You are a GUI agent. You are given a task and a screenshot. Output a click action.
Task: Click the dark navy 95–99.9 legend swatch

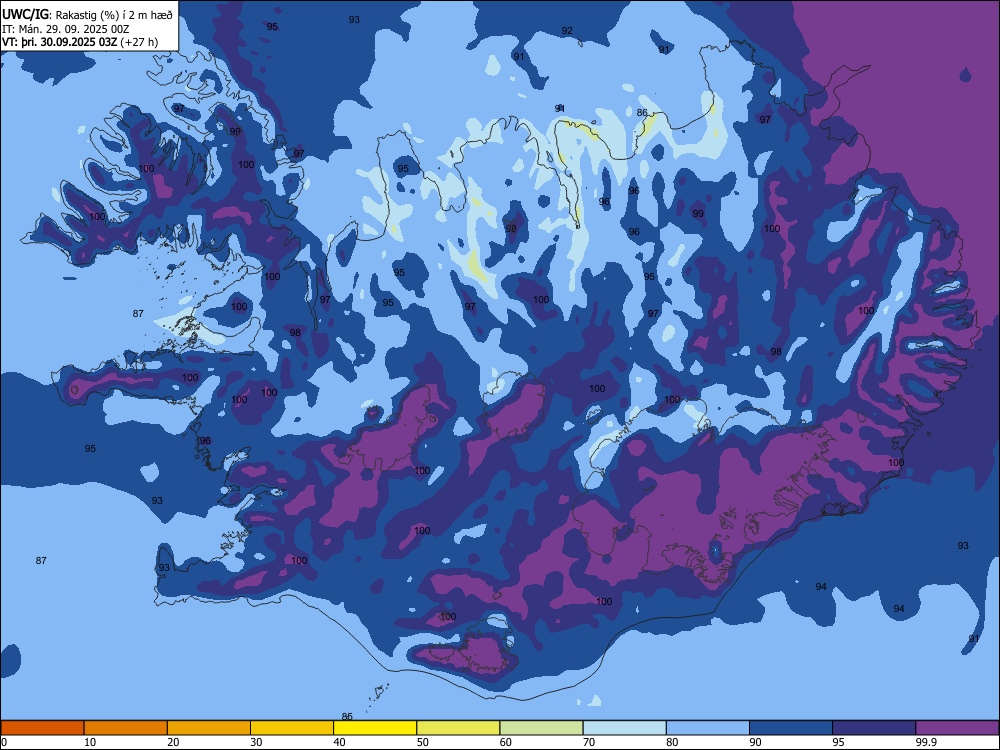coord(874,728)
